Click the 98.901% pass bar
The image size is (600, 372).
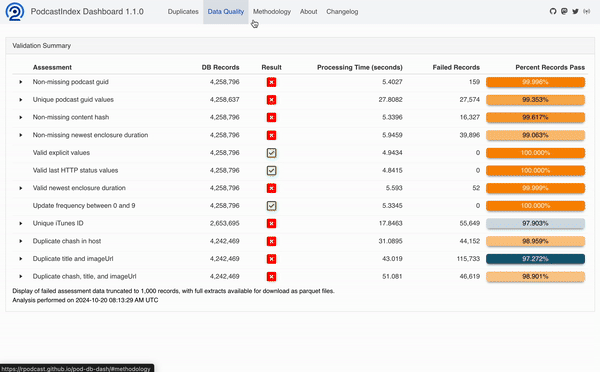coord(535,276)
